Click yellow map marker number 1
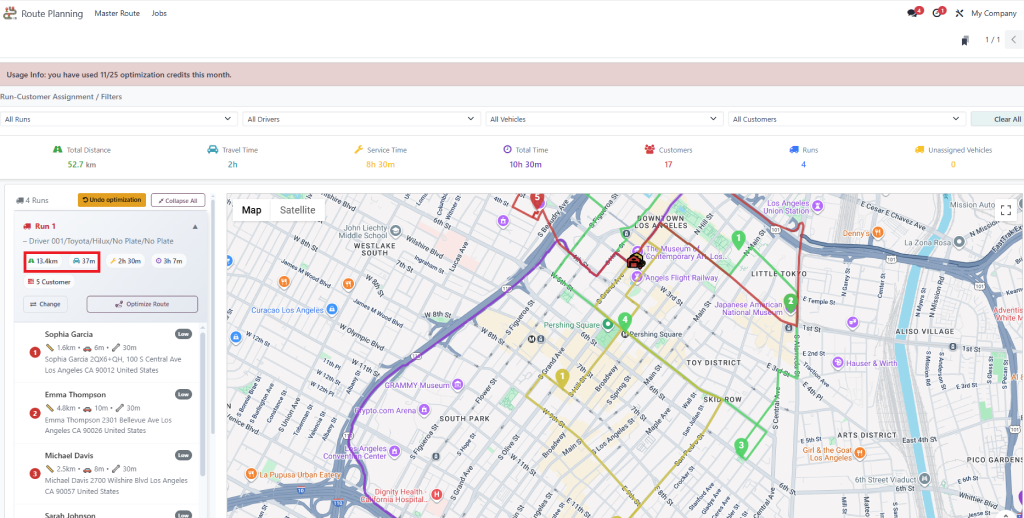This screenshot has height=518, width=1024. (x=562, y=378)
